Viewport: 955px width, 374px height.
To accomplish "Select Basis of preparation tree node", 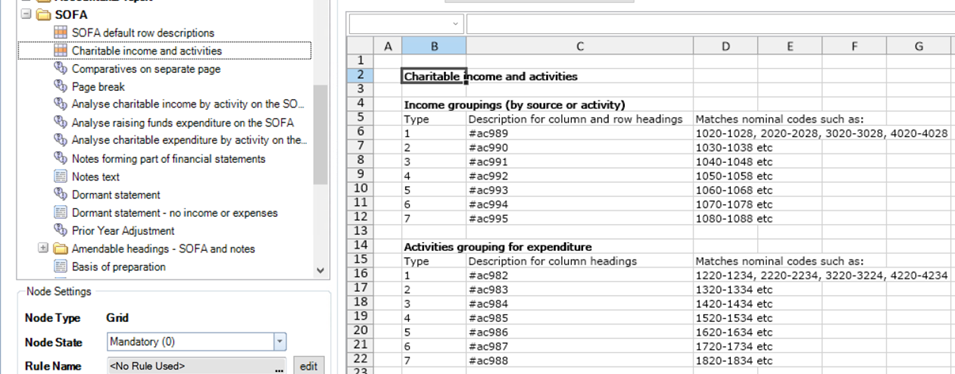I will [x=118, y=267].
